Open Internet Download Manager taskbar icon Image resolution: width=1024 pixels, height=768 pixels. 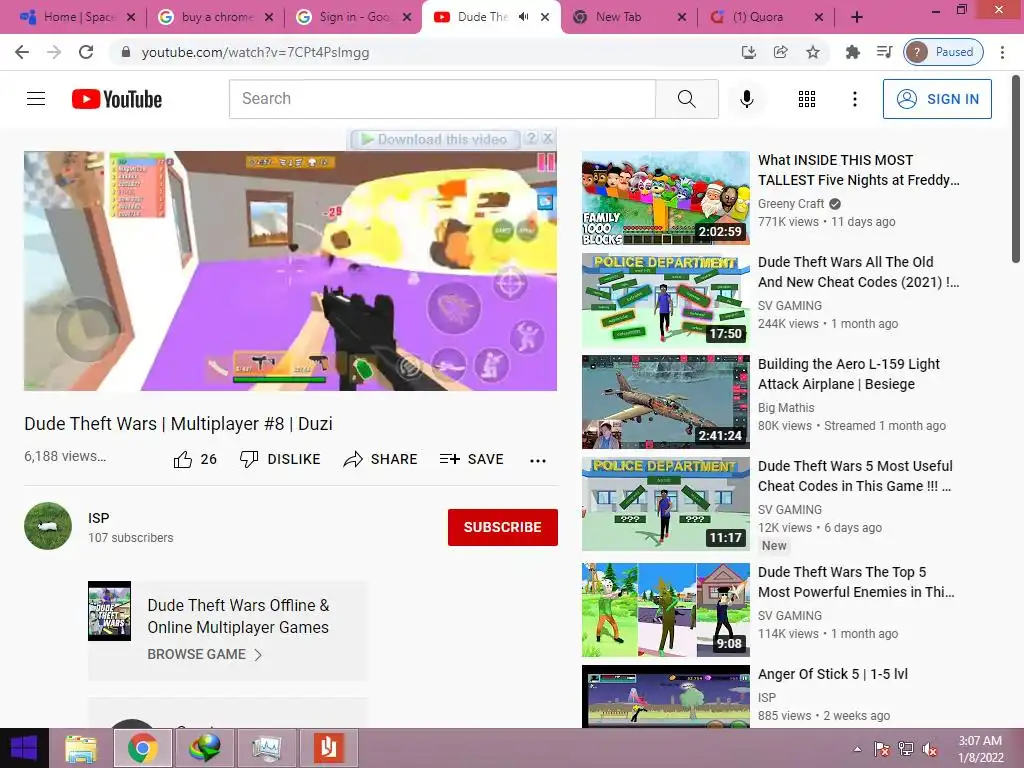point(204,748)
